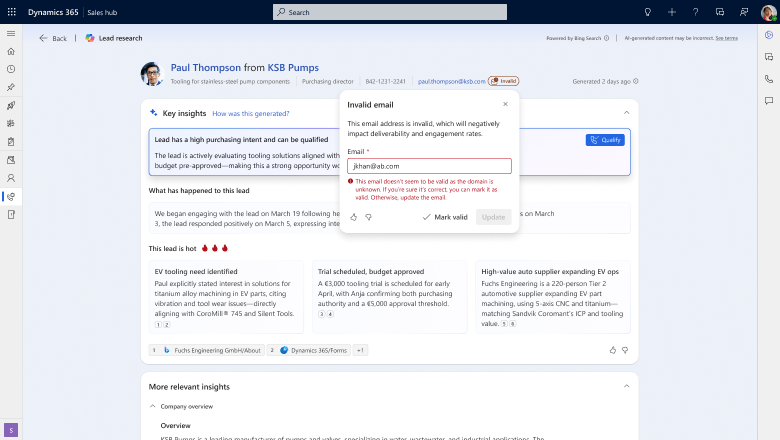Click the lightbulb icon in top bar
780x440 pixels.
[647, 12]
